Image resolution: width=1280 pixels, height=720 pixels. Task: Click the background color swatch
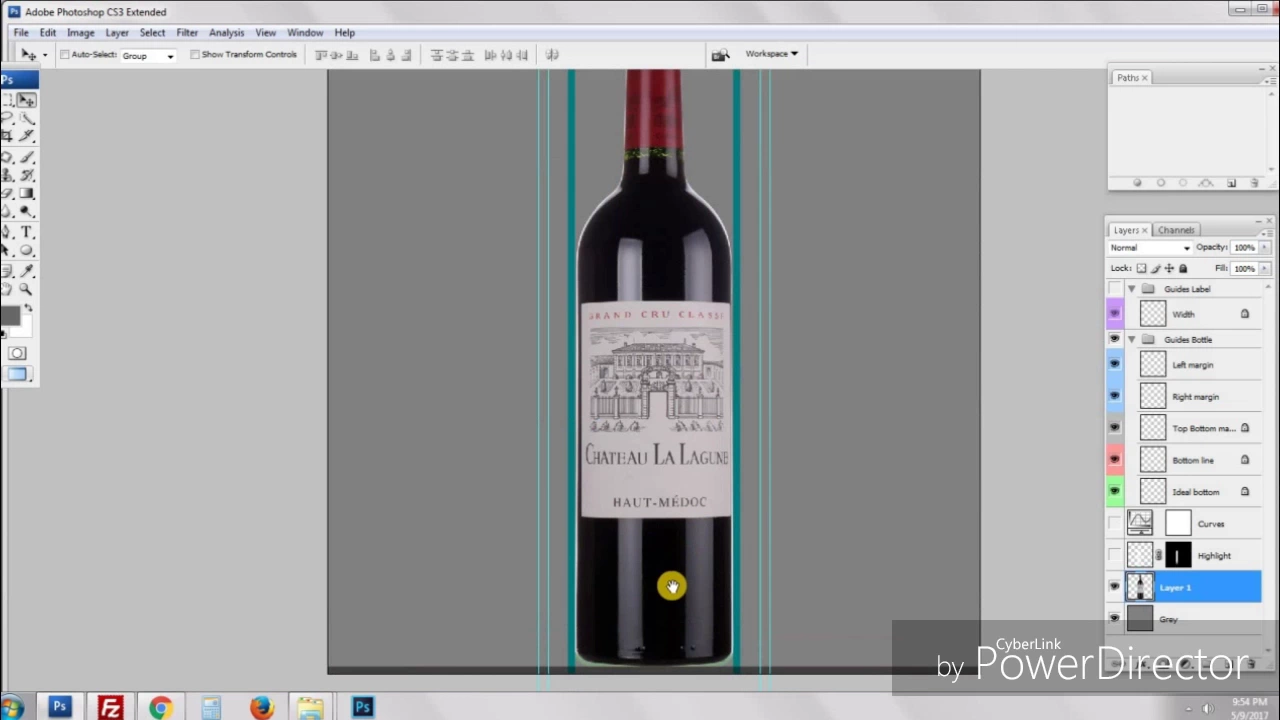pyautogui.click(x=24, y=331)
